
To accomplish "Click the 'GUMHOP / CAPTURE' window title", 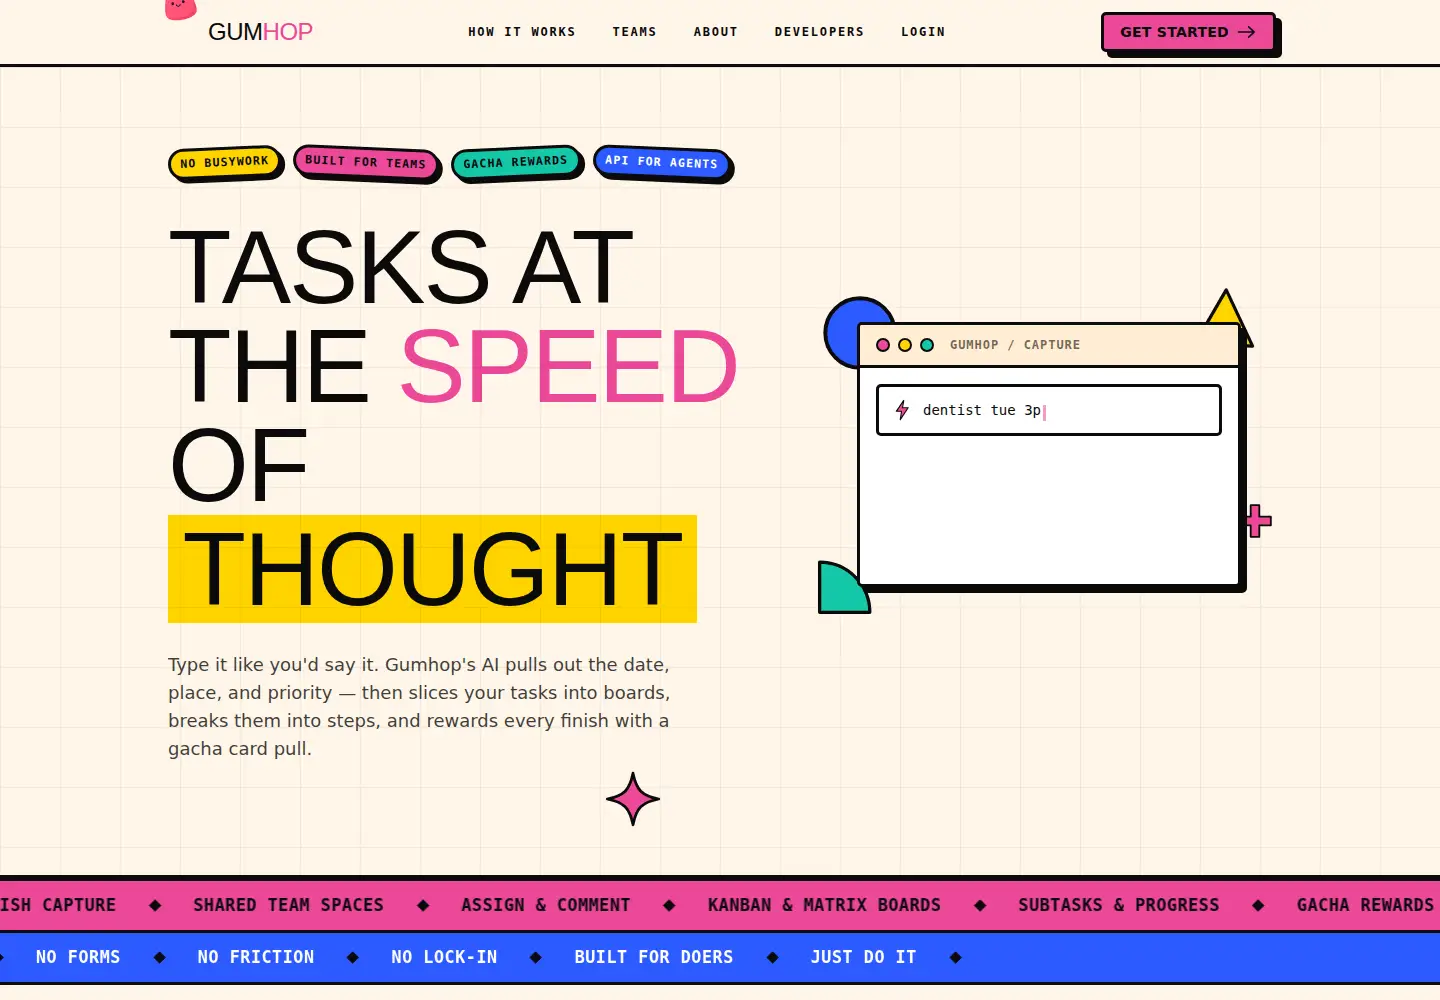I will coord(1015,345).
